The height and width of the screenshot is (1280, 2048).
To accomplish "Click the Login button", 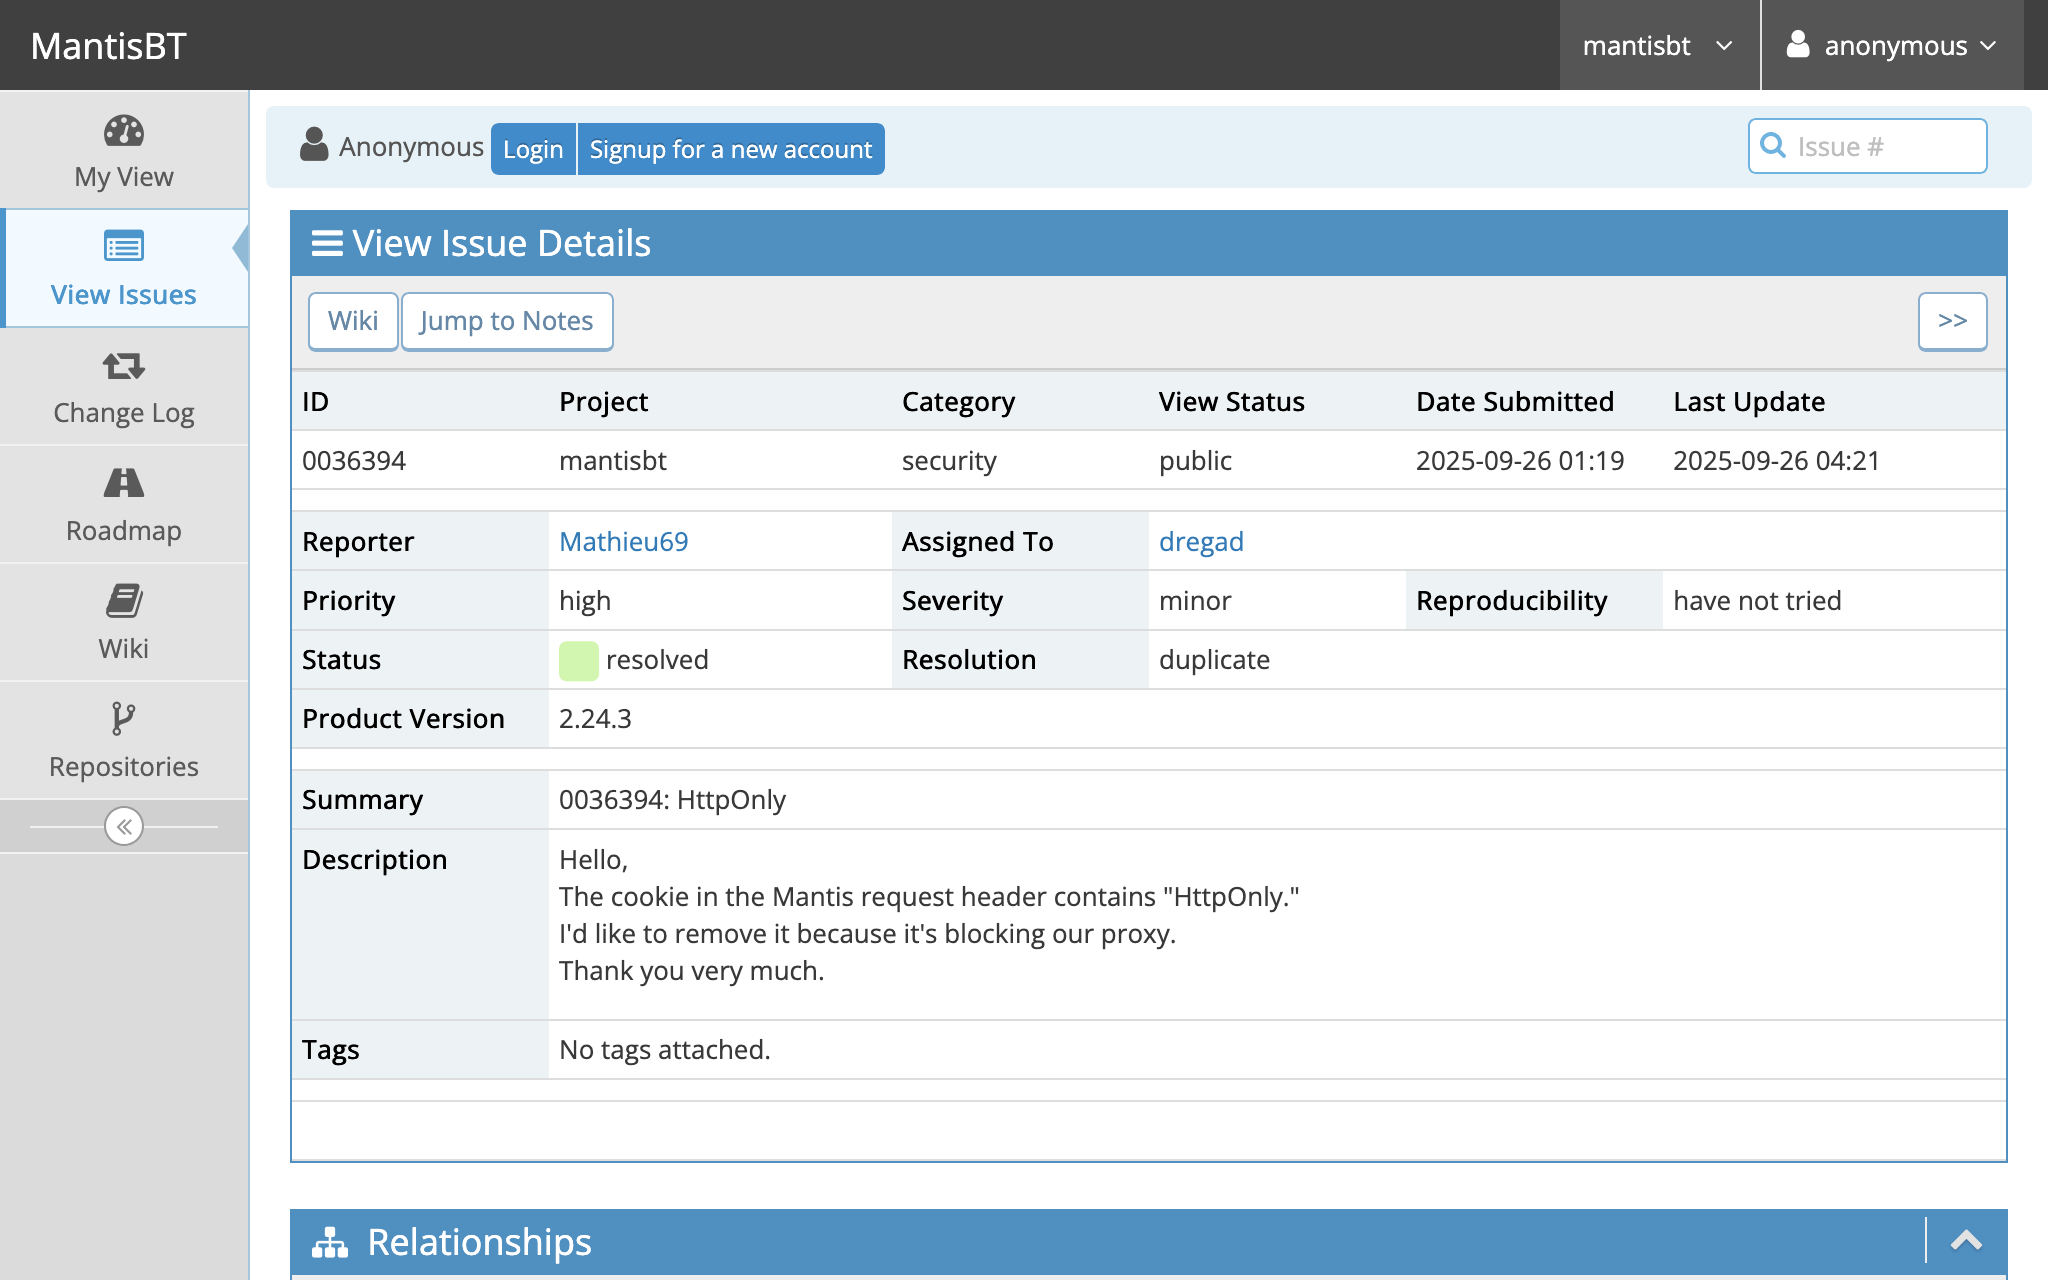I will (533, 149).
